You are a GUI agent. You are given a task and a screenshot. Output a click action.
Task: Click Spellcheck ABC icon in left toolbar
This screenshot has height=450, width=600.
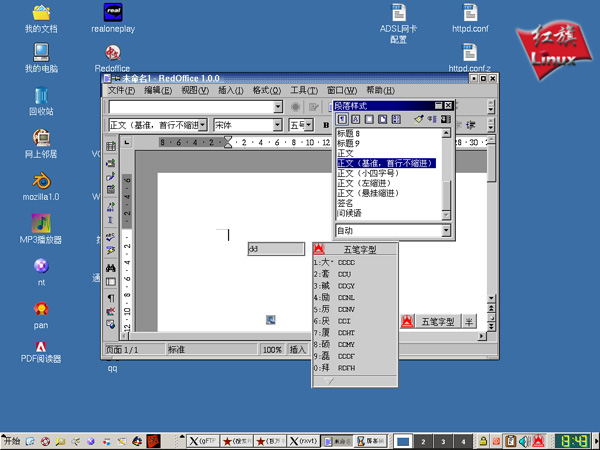(111, 237)
